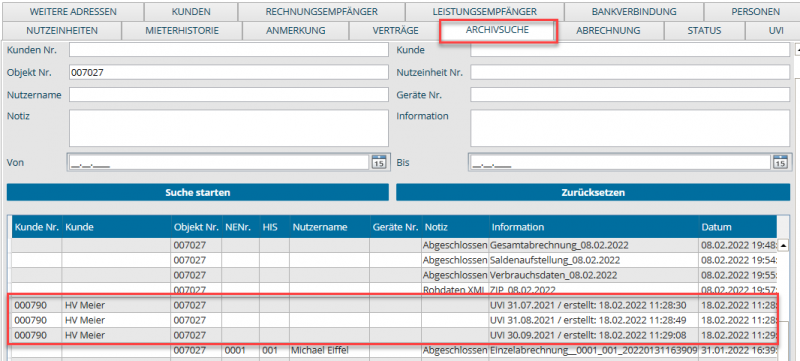This screenshot has height=361, width=800.
Task: Select the Archivsuche tab
Action: pos(497,30)
